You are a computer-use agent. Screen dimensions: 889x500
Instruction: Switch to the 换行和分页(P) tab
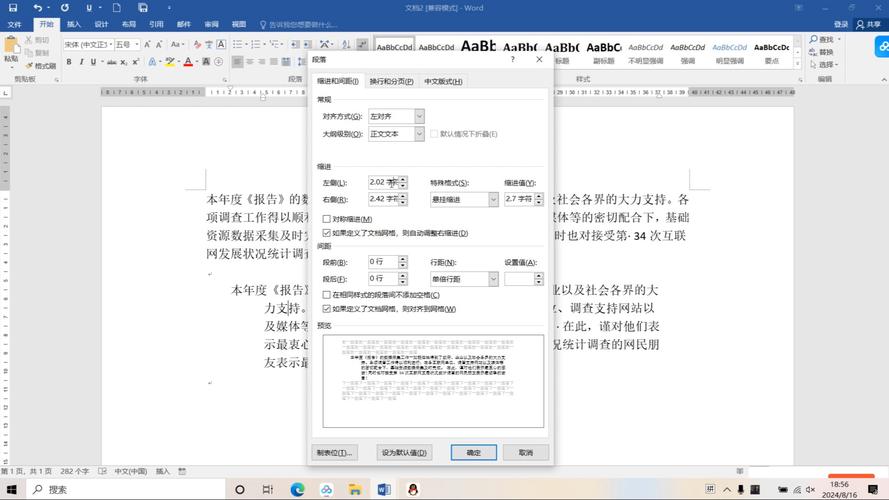coord(391,82)
